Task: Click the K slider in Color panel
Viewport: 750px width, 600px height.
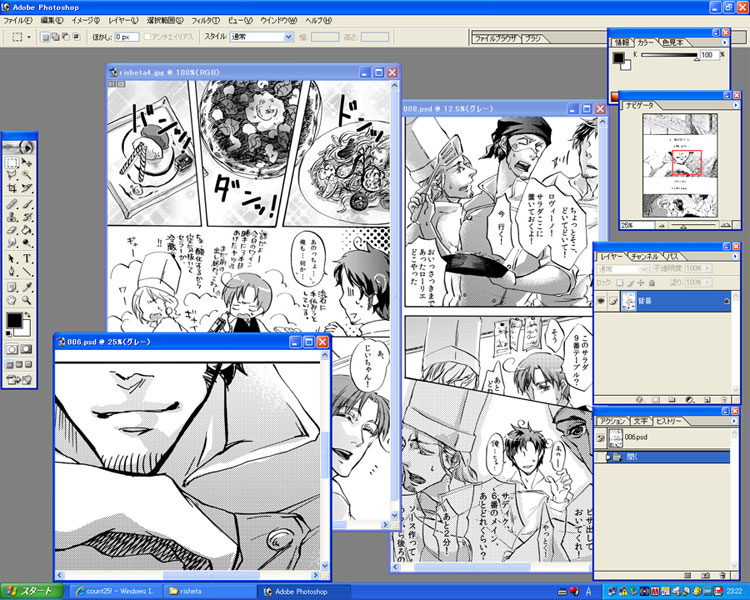Action: point(669,56)
